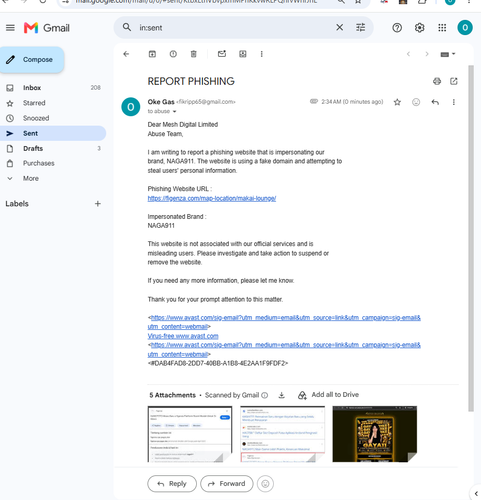Click the attachment paperclip indicator in header
The image size is (481, 500).
pos(314,101)
